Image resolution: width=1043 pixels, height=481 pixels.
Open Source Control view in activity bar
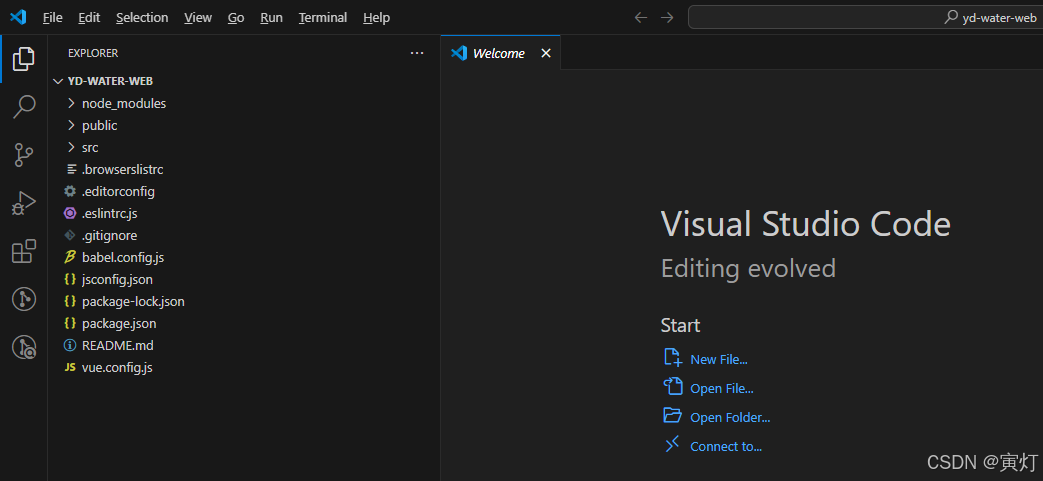pyautogui.click(x=23, y=155)
